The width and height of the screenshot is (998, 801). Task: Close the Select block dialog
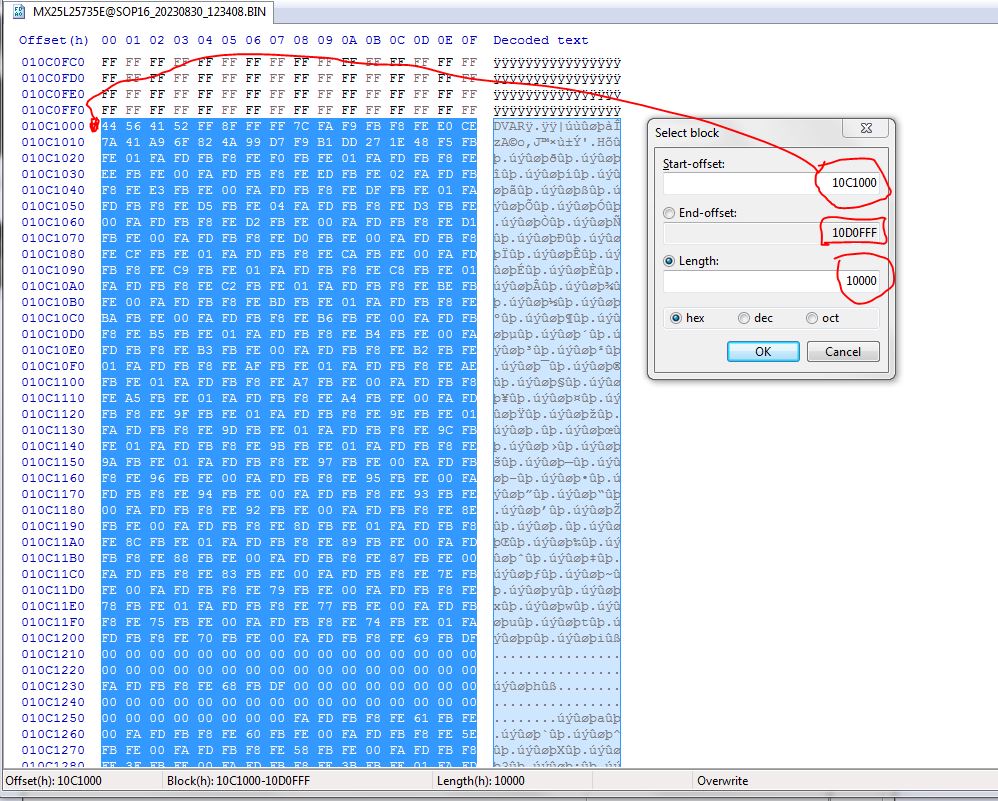tap(866, 128)
